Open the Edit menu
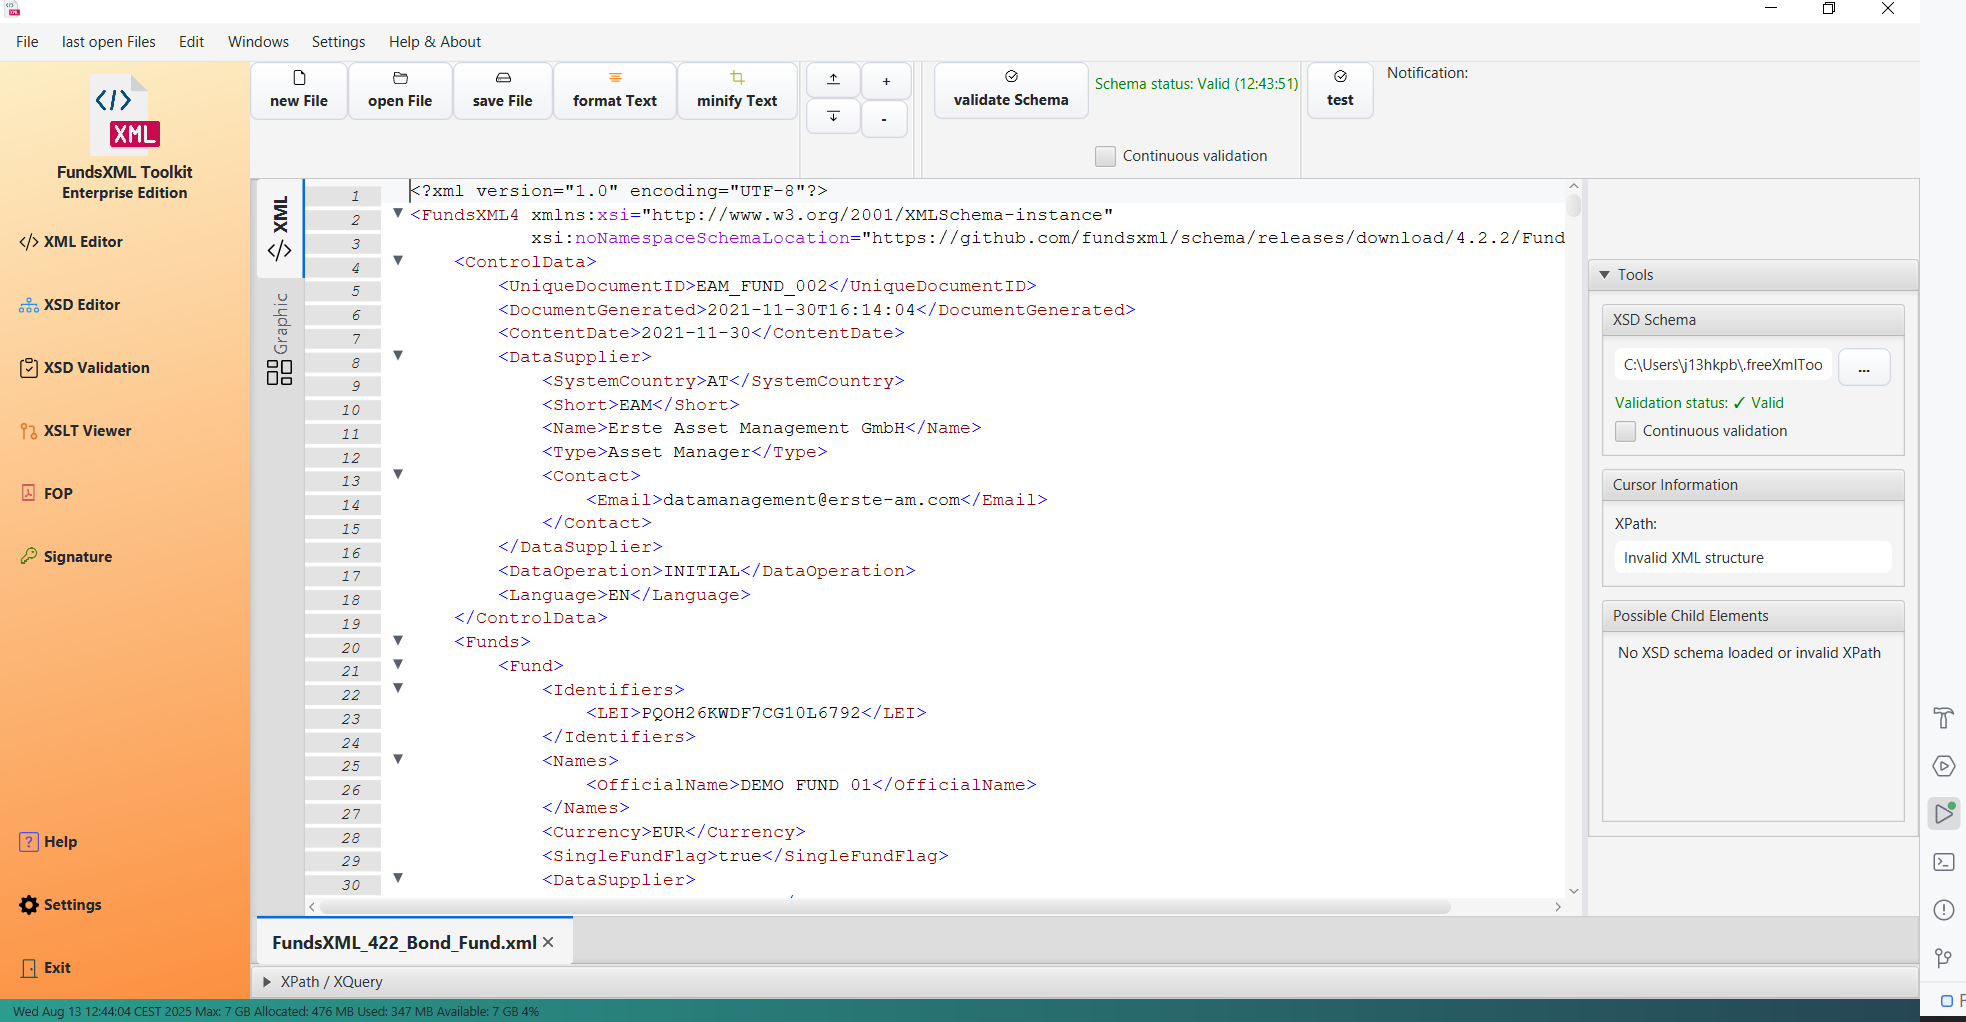Image resolution: width=1966 pixels, height=1022 pixels. [x=191, y=42]
